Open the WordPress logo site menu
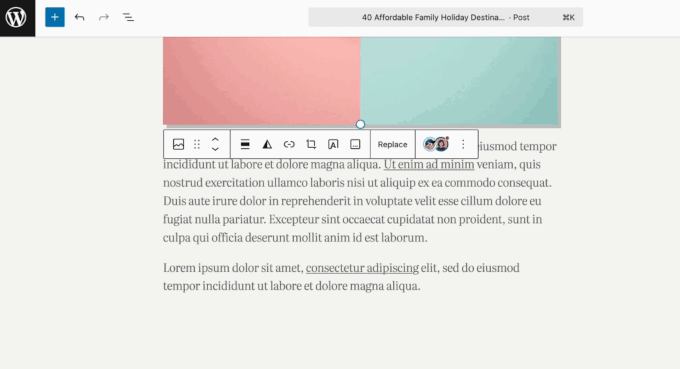The image size is (680, 369). coord(17,18)
